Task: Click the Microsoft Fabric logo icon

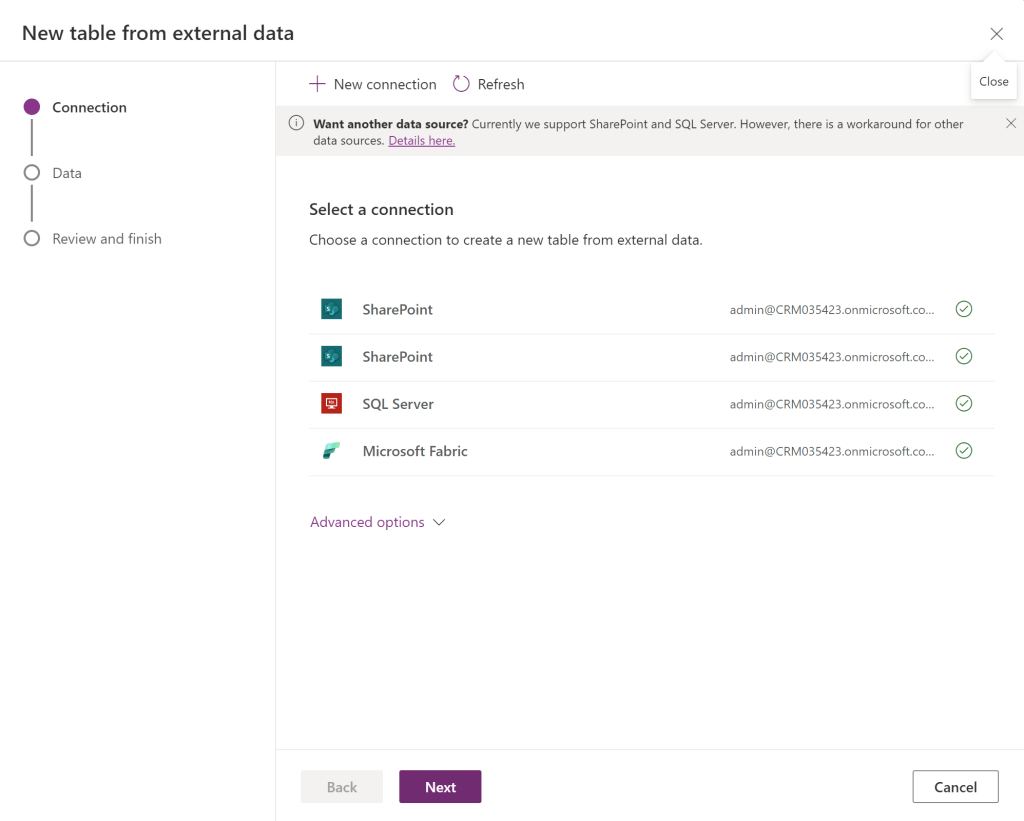Action: [331, 451]
